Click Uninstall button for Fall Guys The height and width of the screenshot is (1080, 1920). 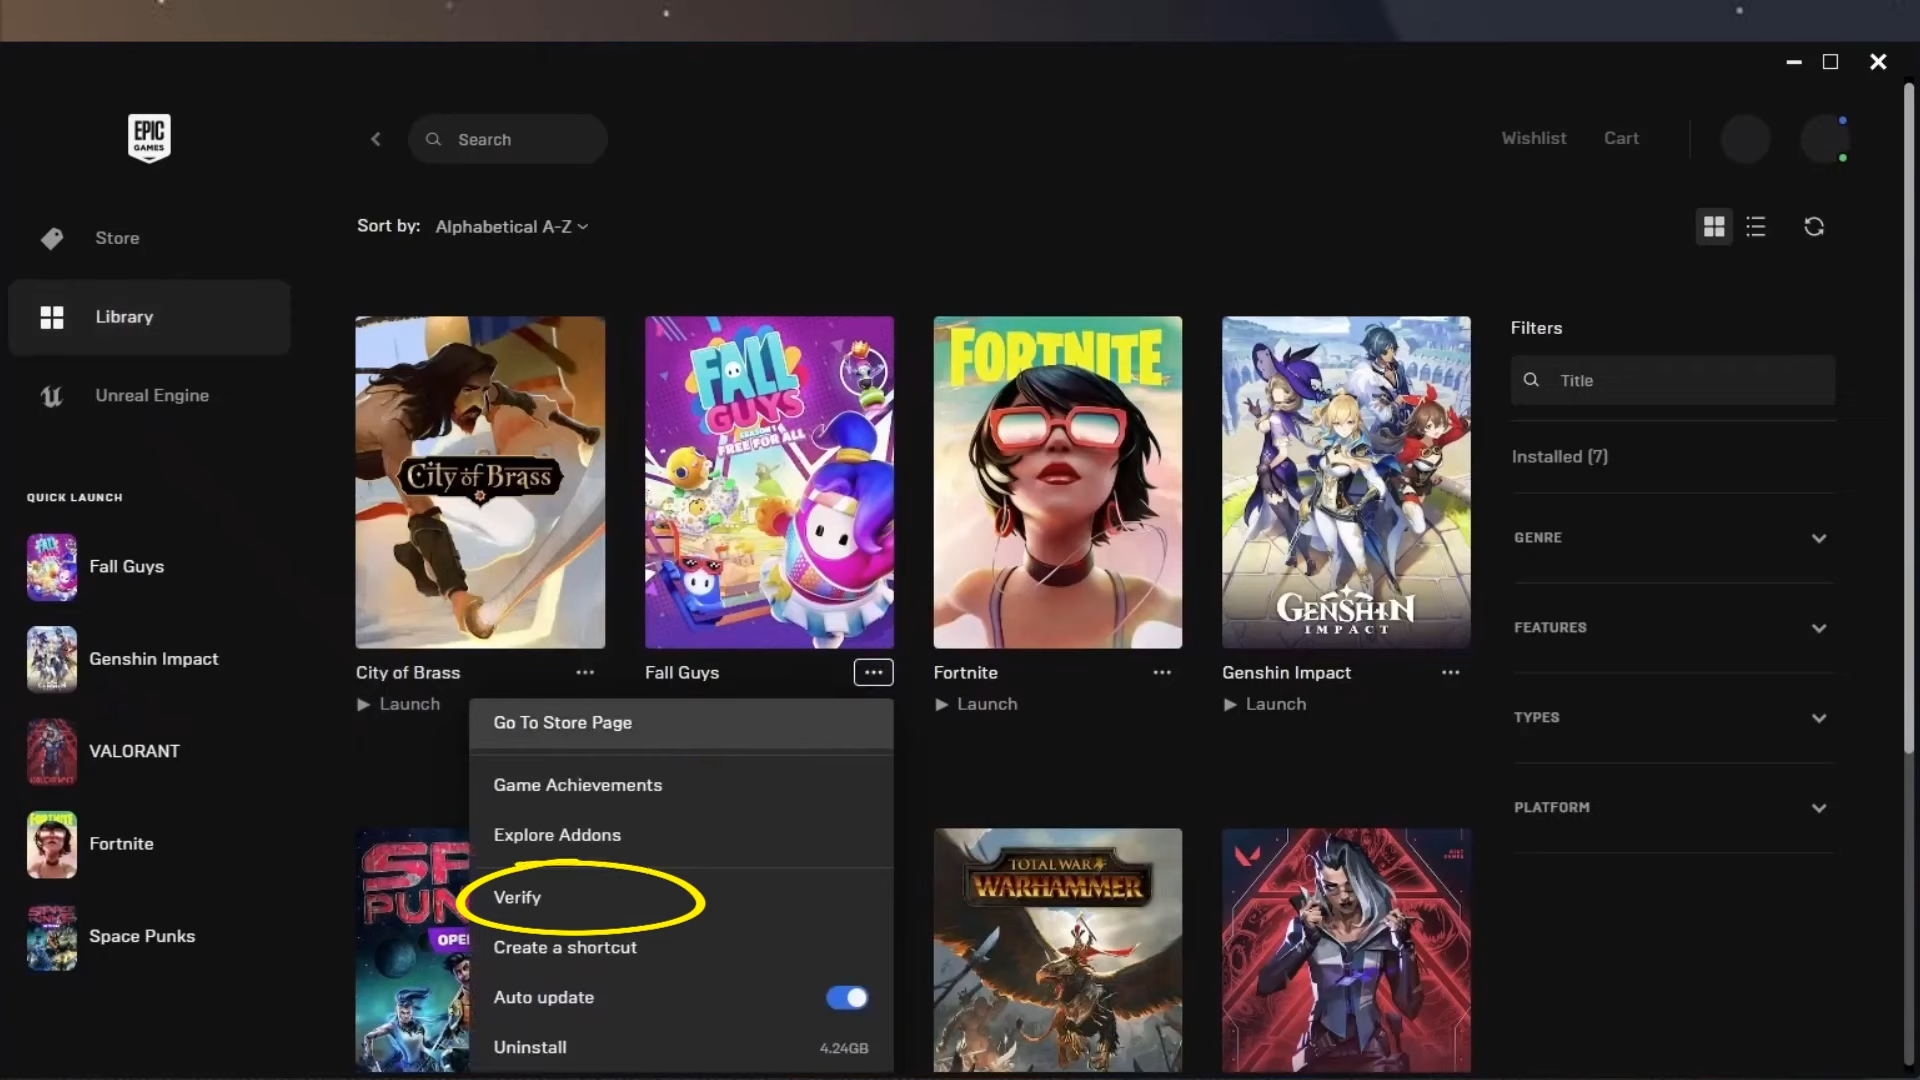click(530, 1047)
